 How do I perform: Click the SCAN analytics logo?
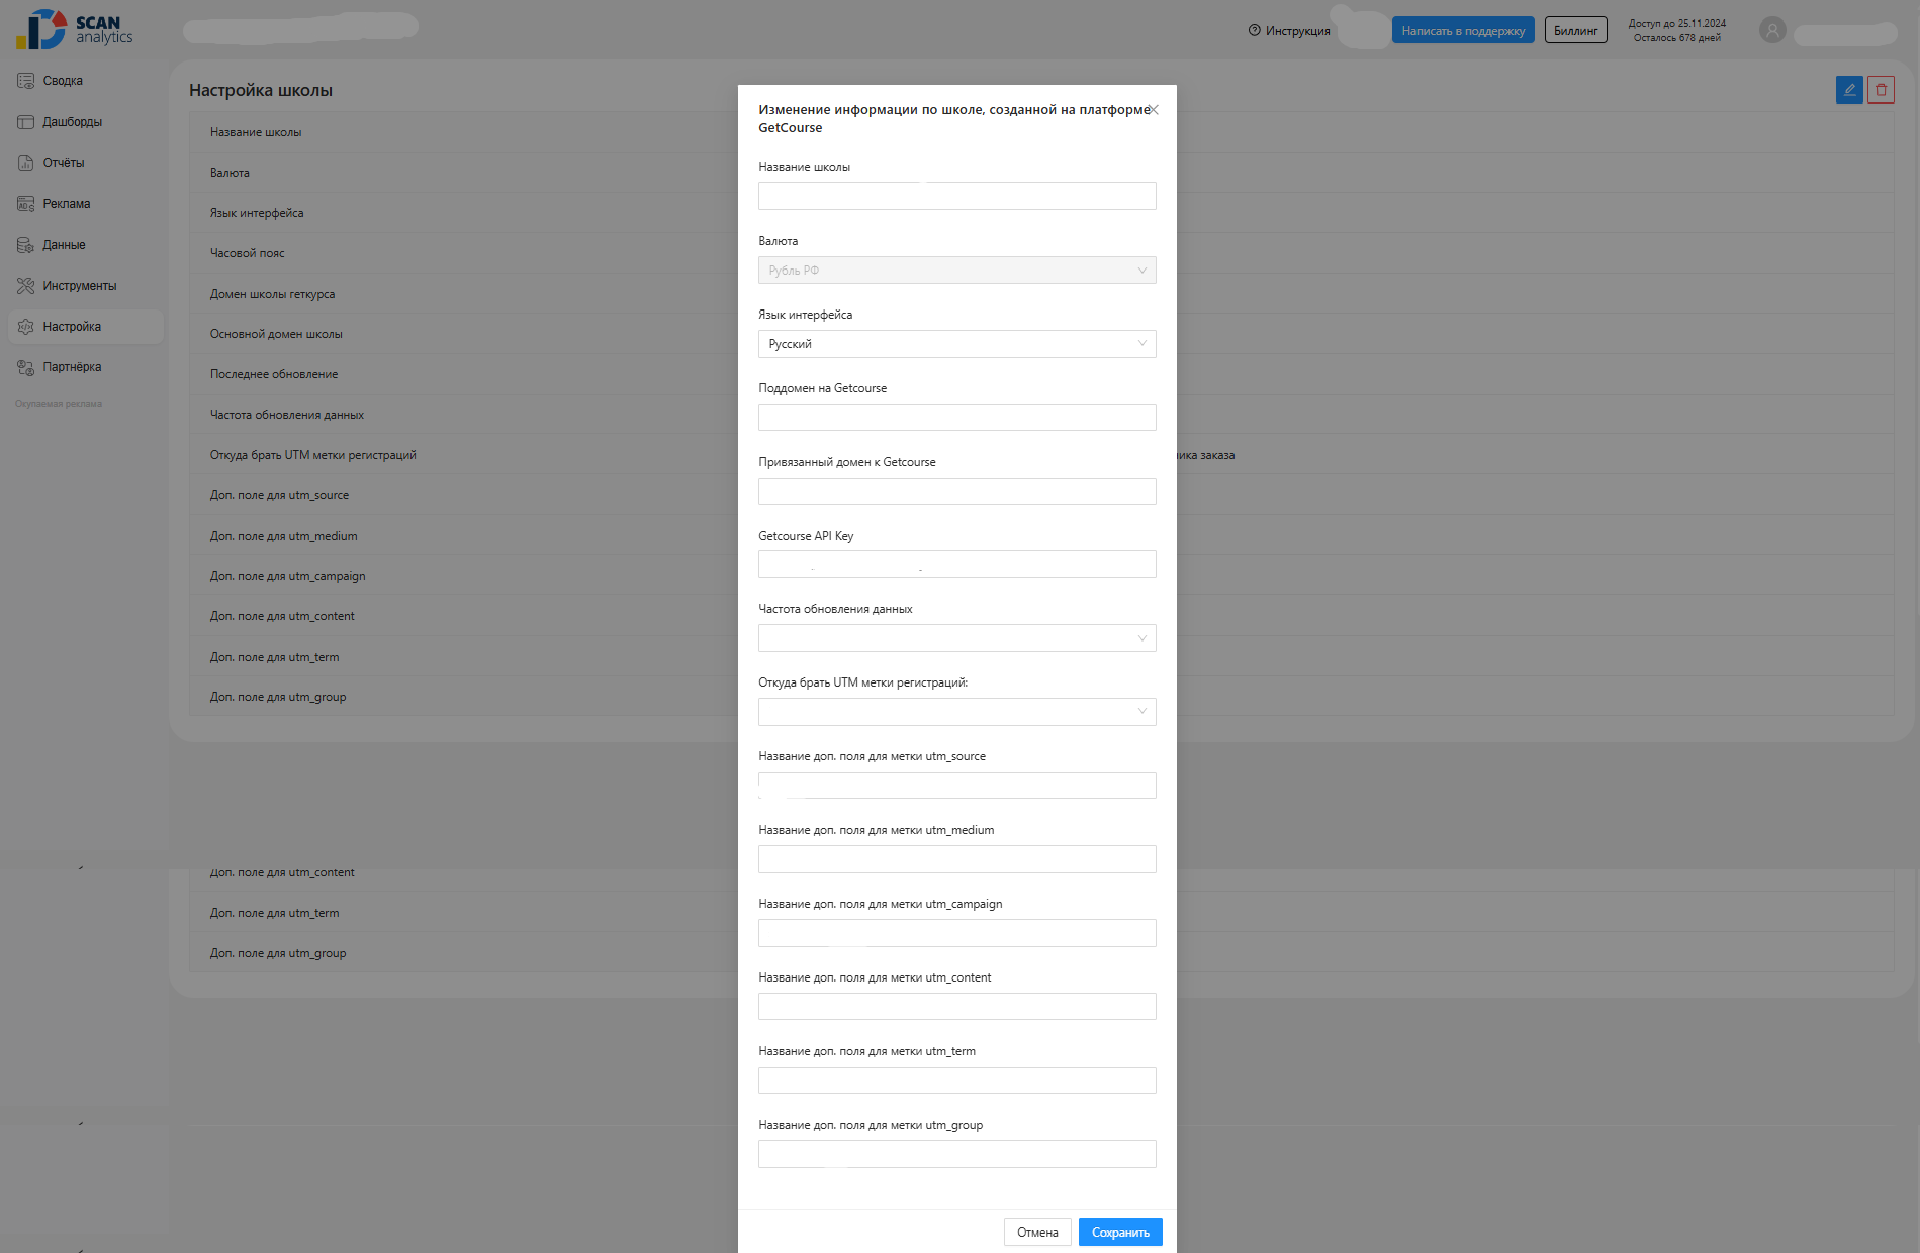tap(74, 30)
